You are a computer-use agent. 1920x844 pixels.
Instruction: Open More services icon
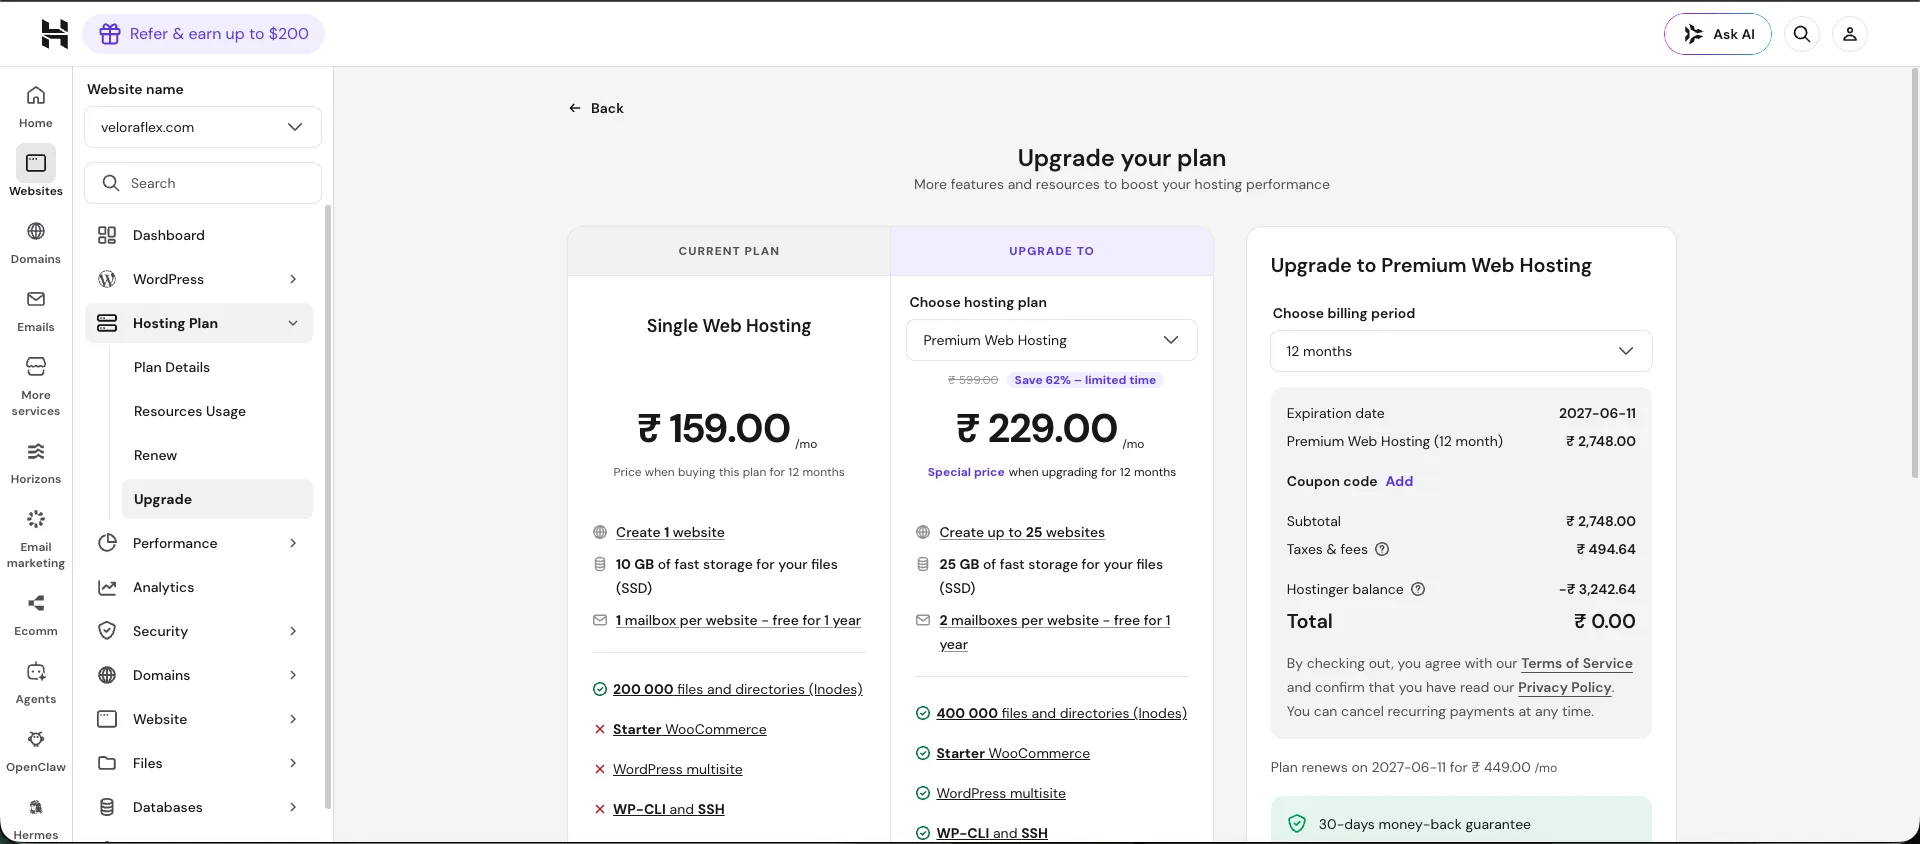pos(36,366)
